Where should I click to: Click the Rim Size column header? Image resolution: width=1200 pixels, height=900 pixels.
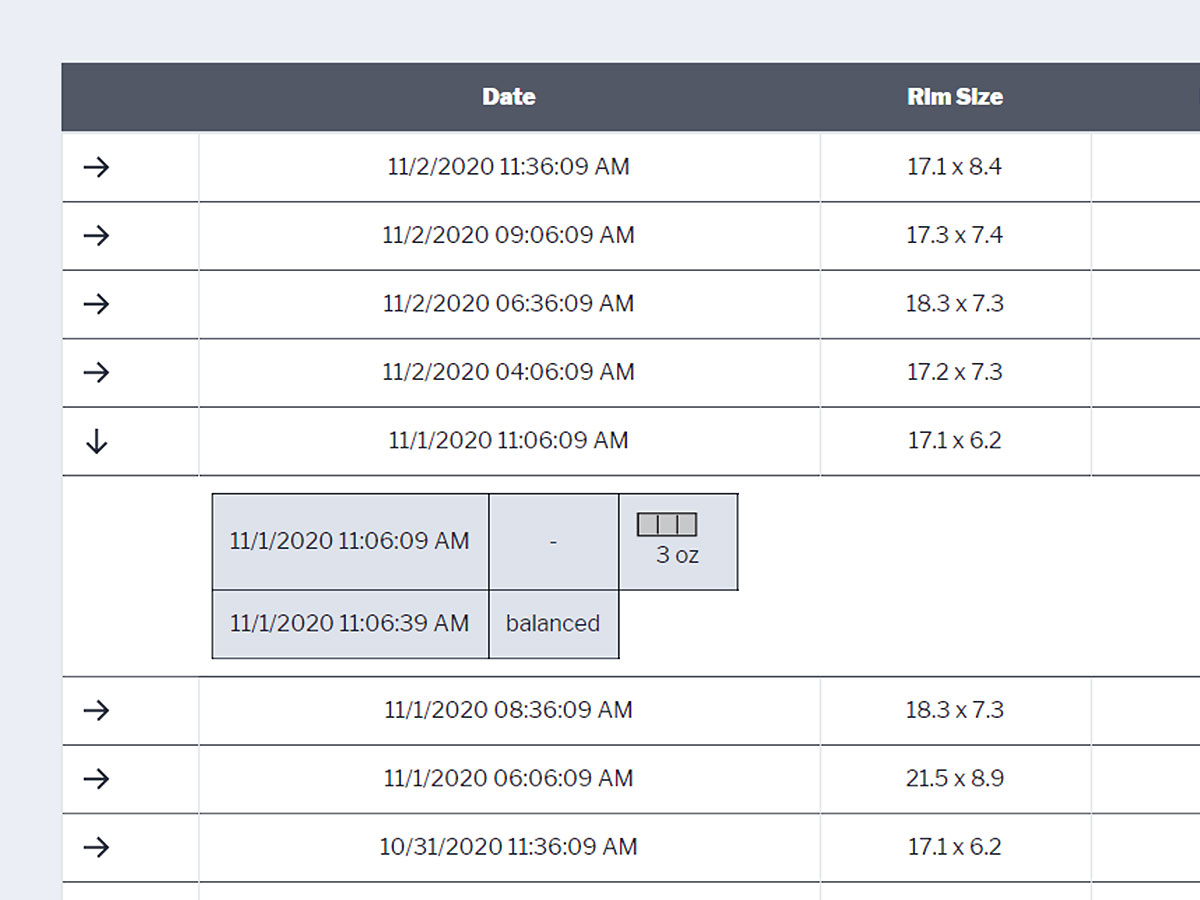(955, 97)
